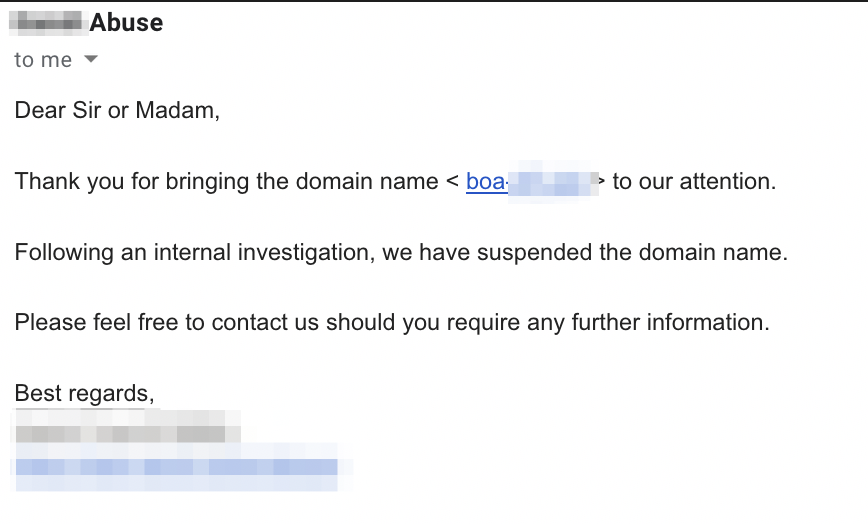Click the phrase 'to our attention.'
Image resolution: width=868 pixels, height=524 pixels.
(x=694, y=181)
